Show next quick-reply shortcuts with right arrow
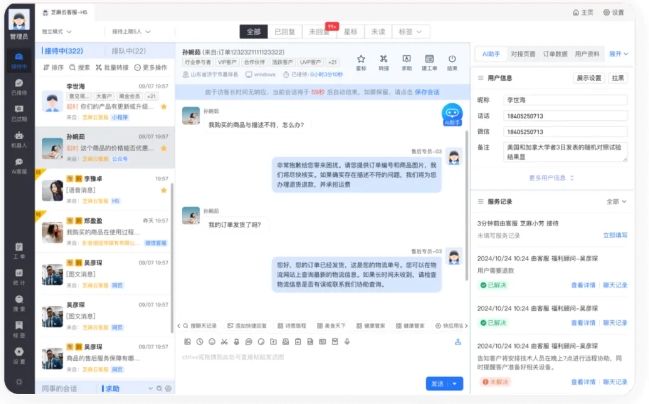Image resolution: width=649 pixels, height=404 pixels. 466,326
